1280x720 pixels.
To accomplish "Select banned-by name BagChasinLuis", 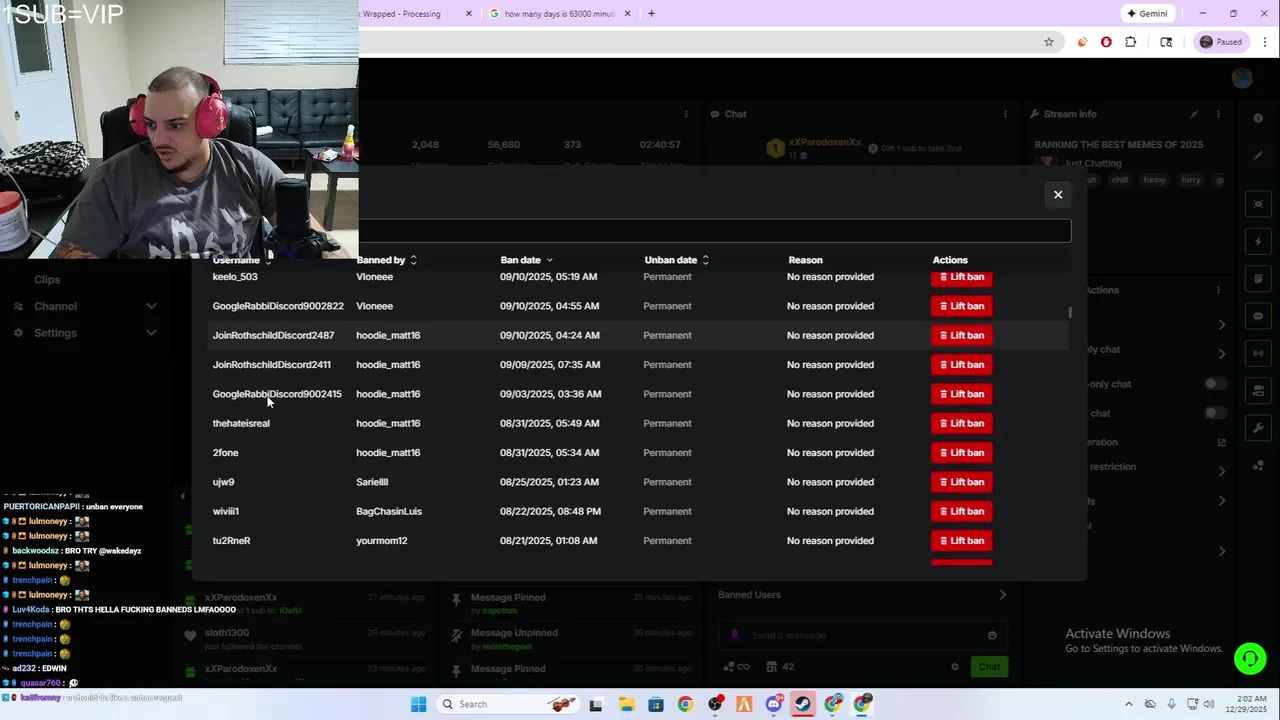I will [389, 511].
